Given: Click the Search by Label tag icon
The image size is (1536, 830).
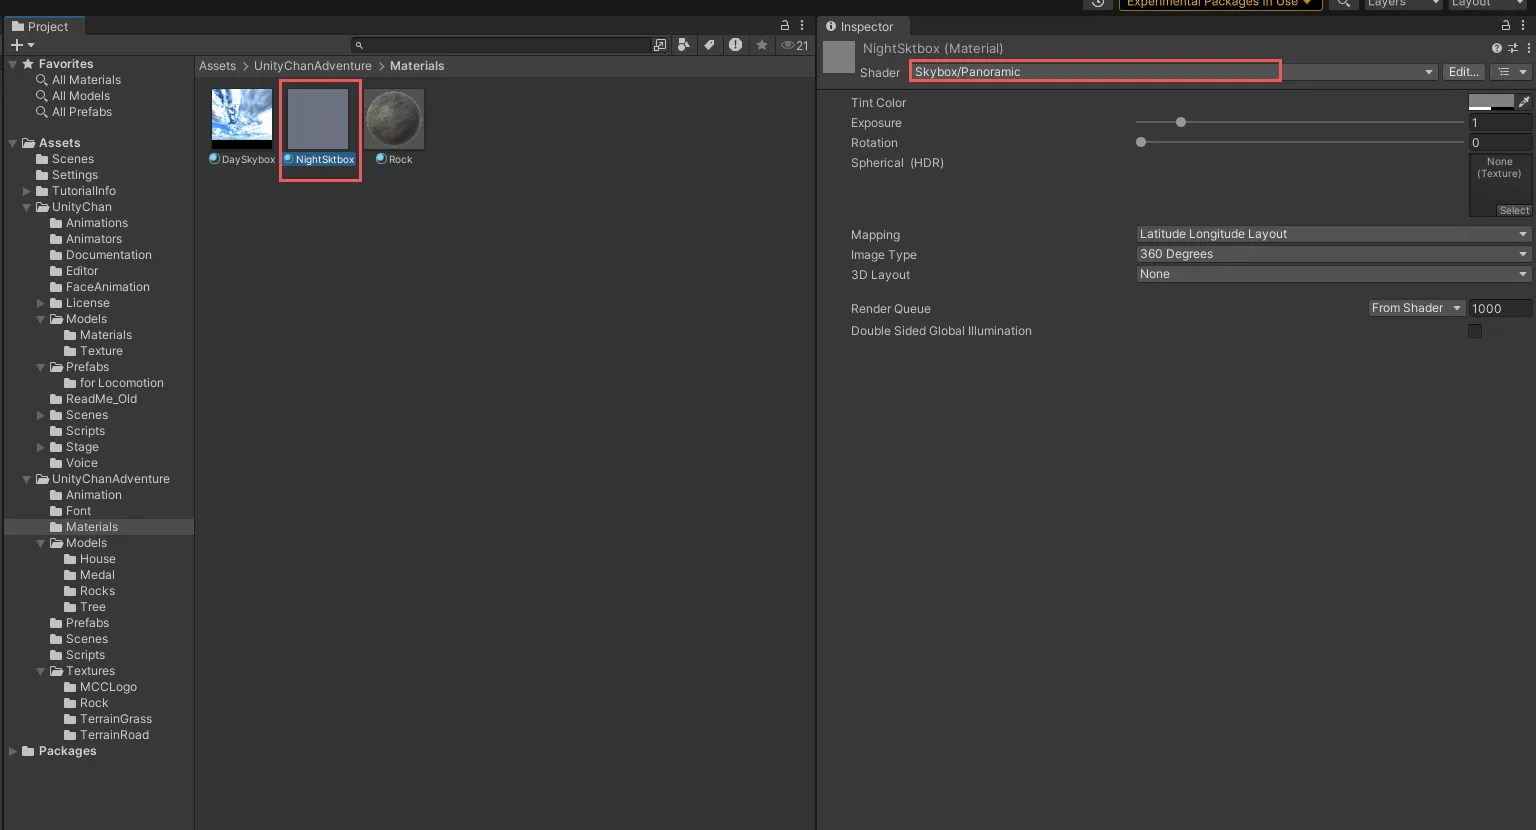Looking at the screenshot, I should 709,45.
